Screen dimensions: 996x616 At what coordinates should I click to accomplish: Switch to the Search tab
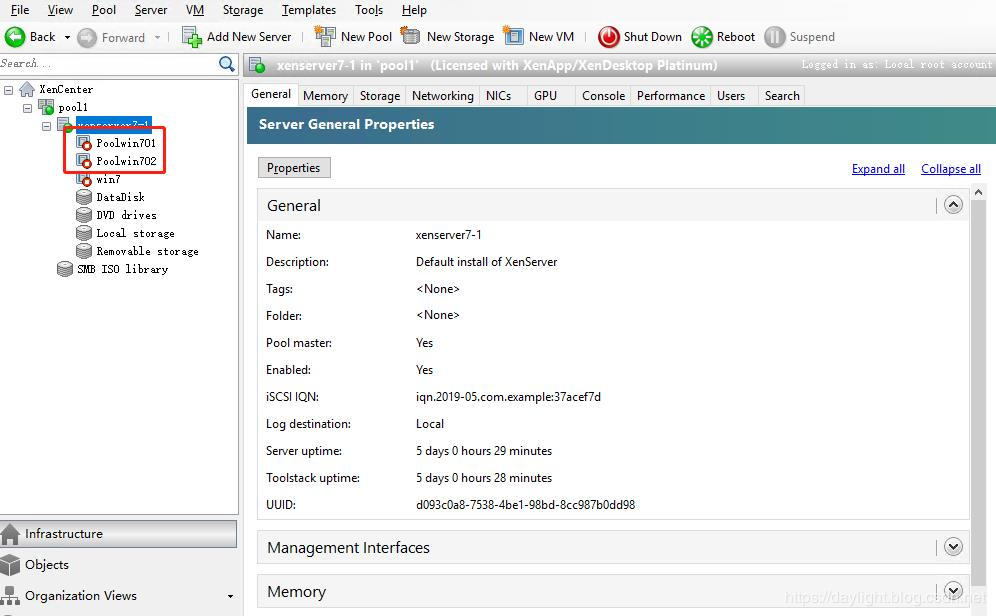click(782, 95)
